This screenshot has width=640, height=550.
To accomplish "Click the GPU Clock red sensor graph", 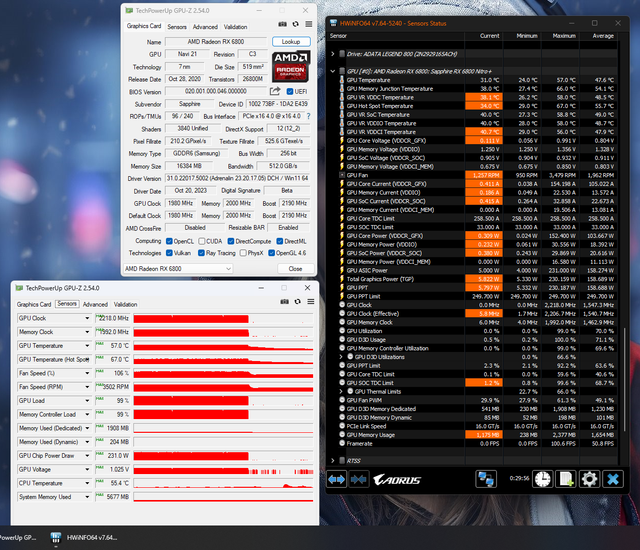I will tap(223, 319).
